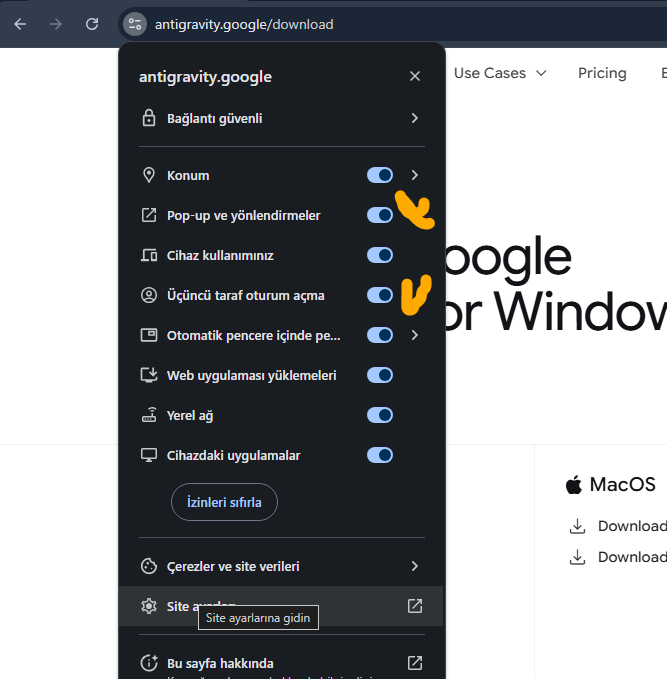Open the Use Cases dropdown menu
Image resolution: width=667 pixels, height=679 pixels.
500,73
